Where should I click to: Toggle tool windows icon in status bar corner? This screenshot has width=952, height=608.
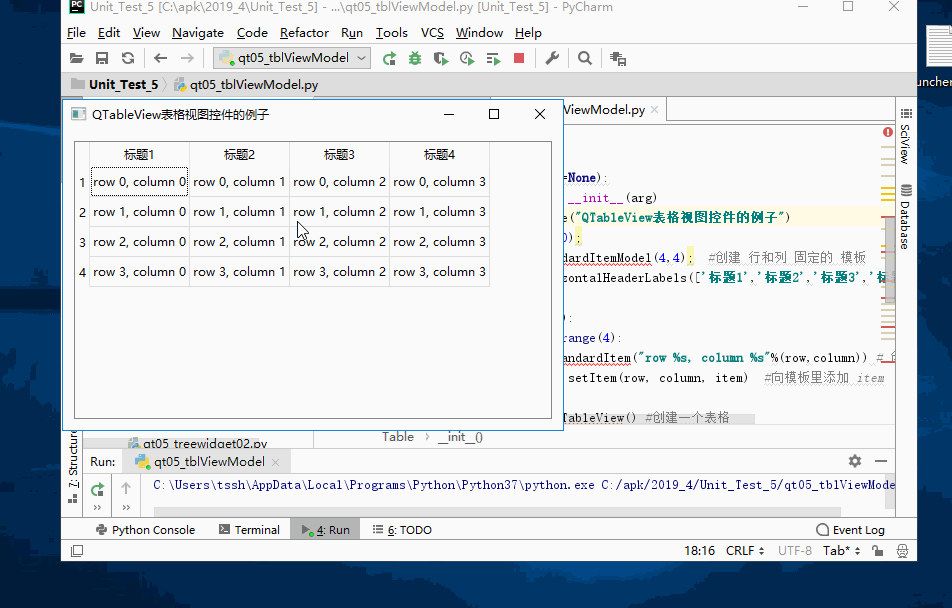(77, 551)
